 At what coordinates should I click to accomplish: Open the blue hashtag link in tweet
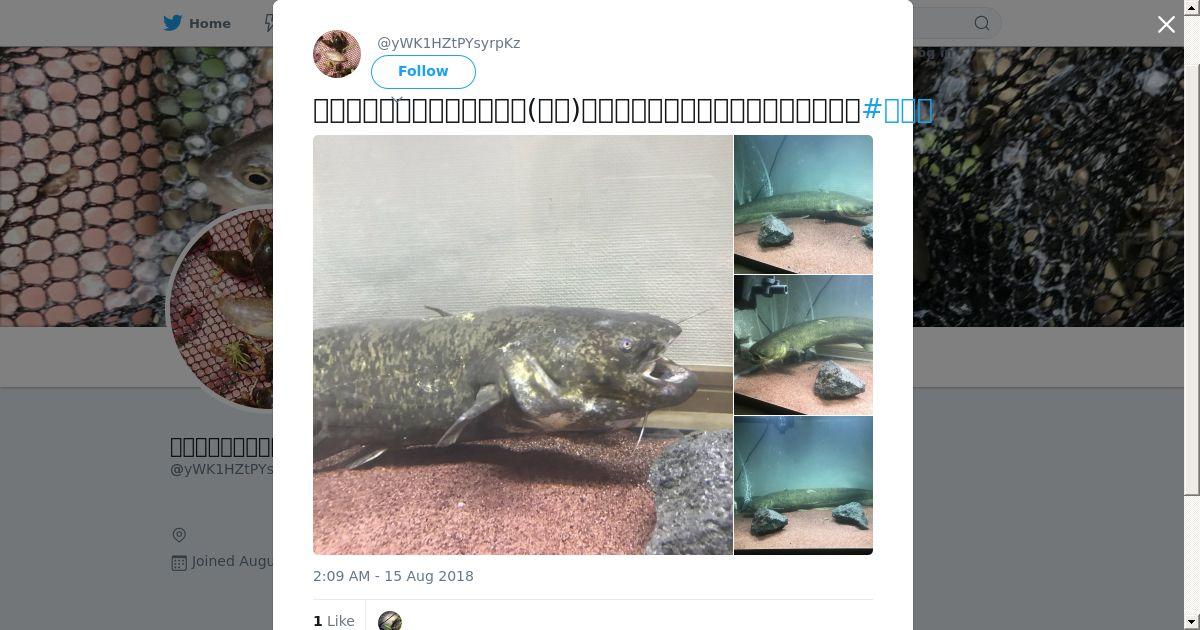tap(897, 110)
